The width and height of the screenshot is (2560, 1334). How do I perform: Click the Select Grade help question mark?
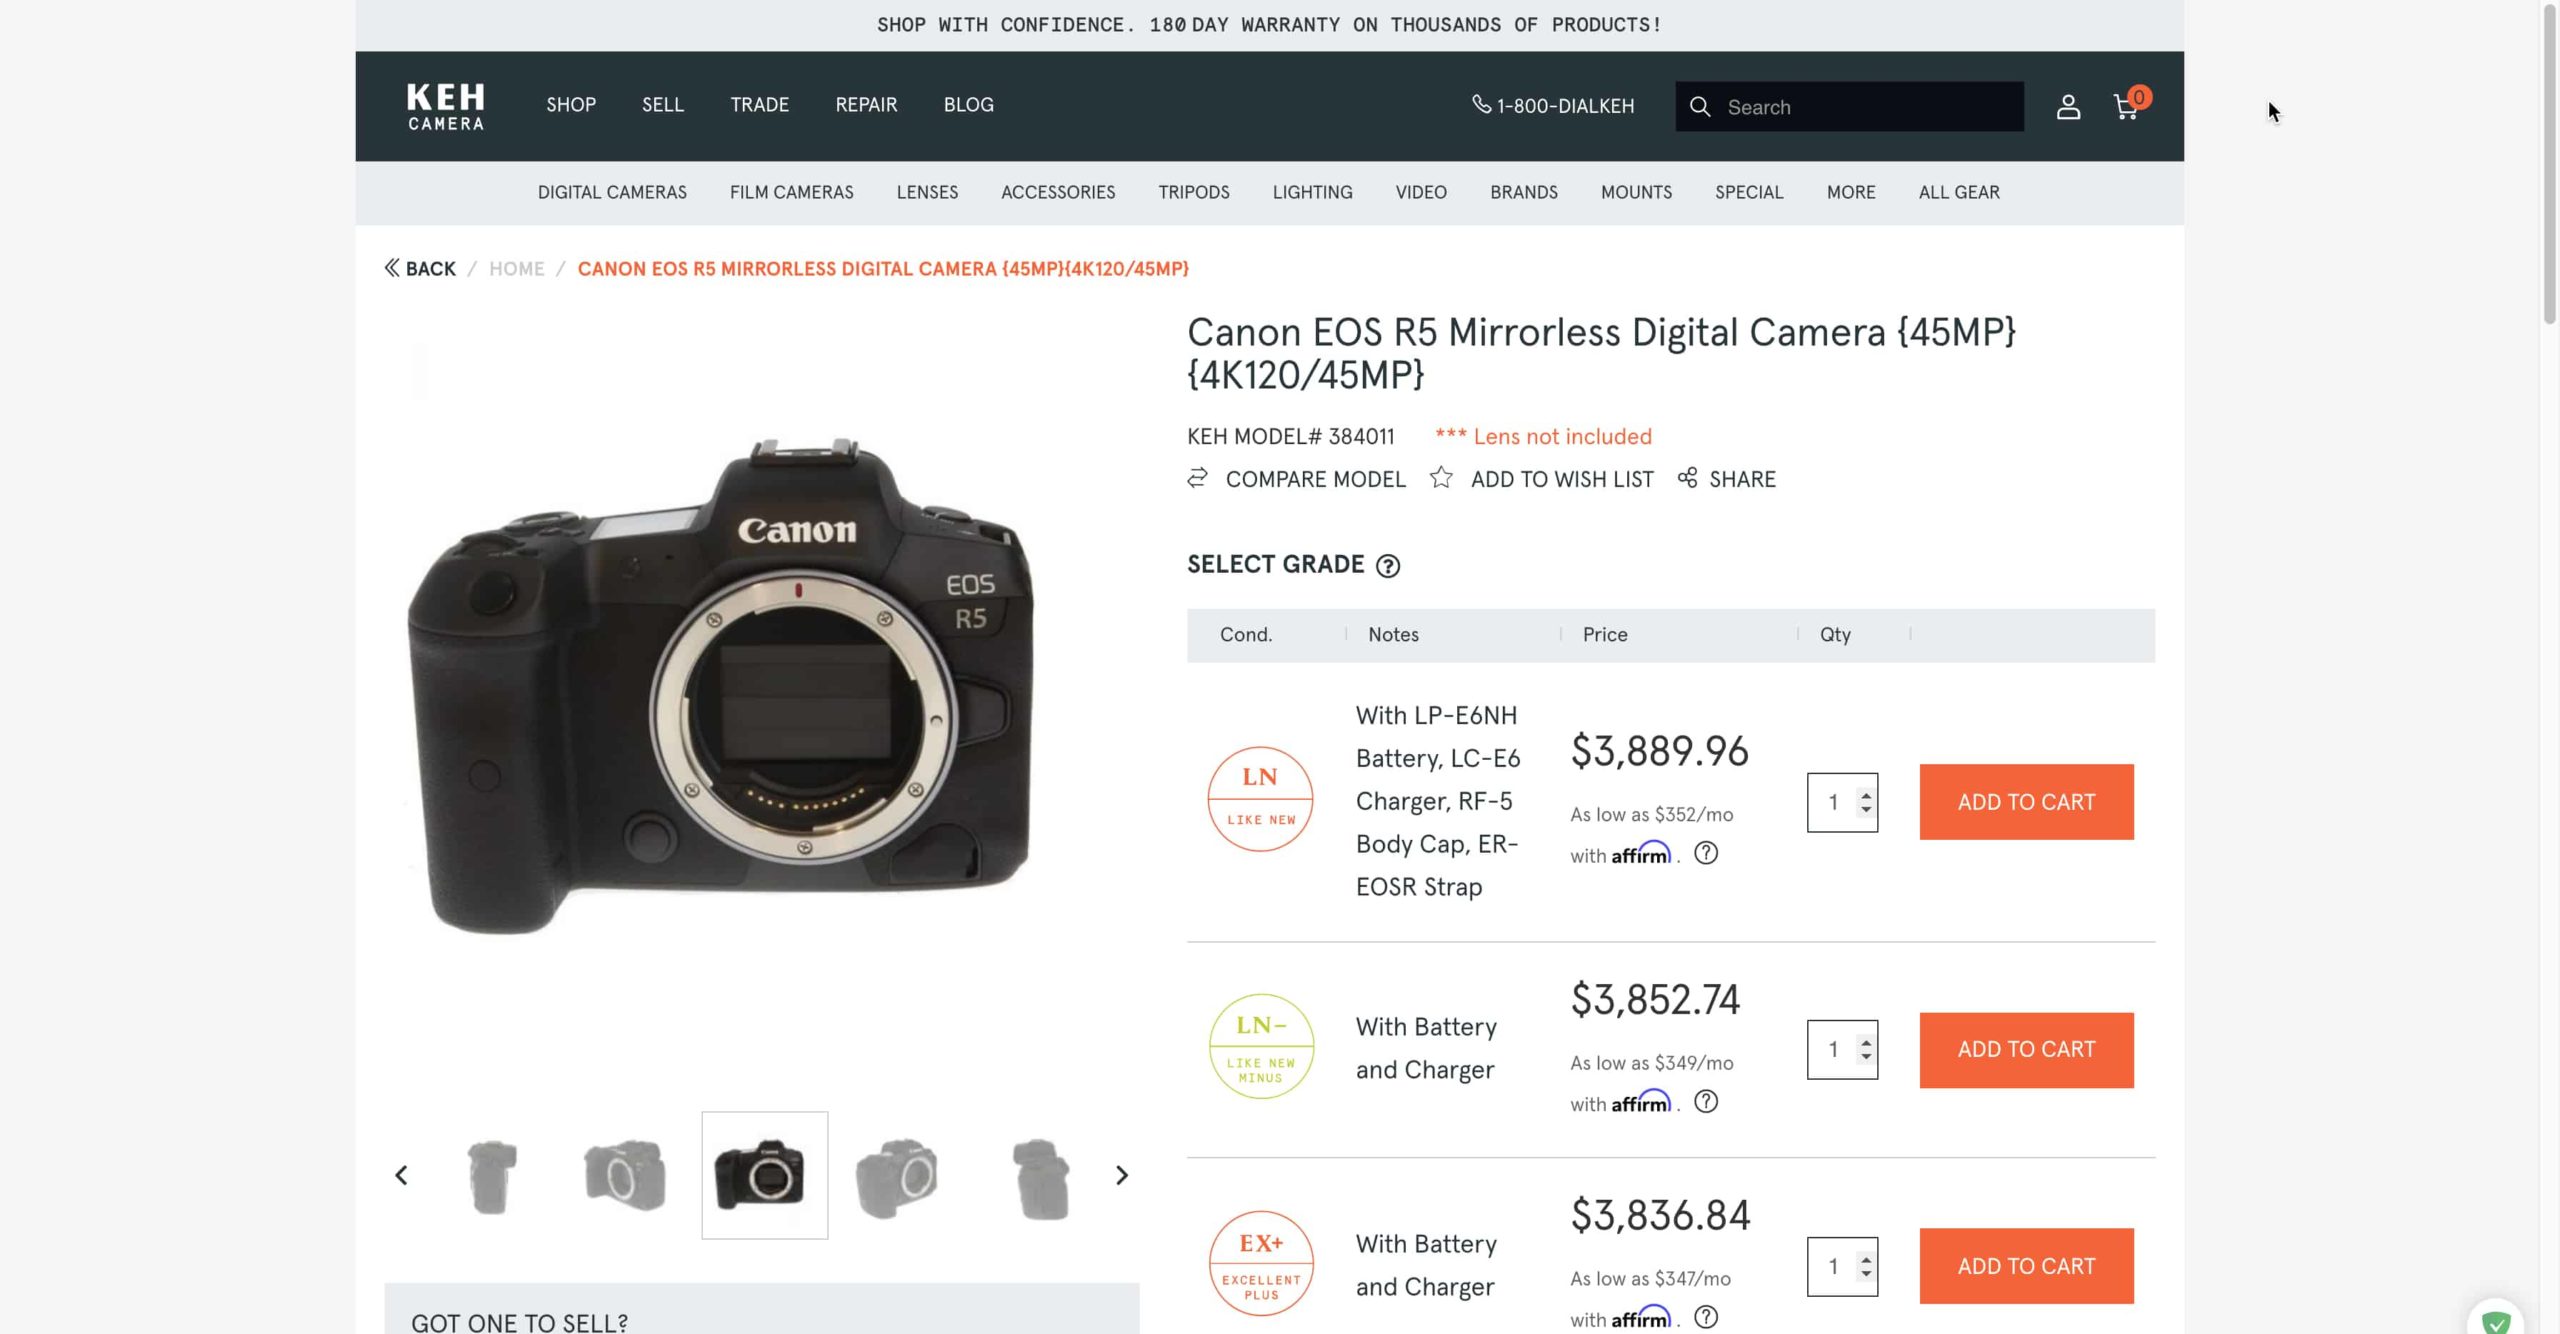(x=1390, y=565)
